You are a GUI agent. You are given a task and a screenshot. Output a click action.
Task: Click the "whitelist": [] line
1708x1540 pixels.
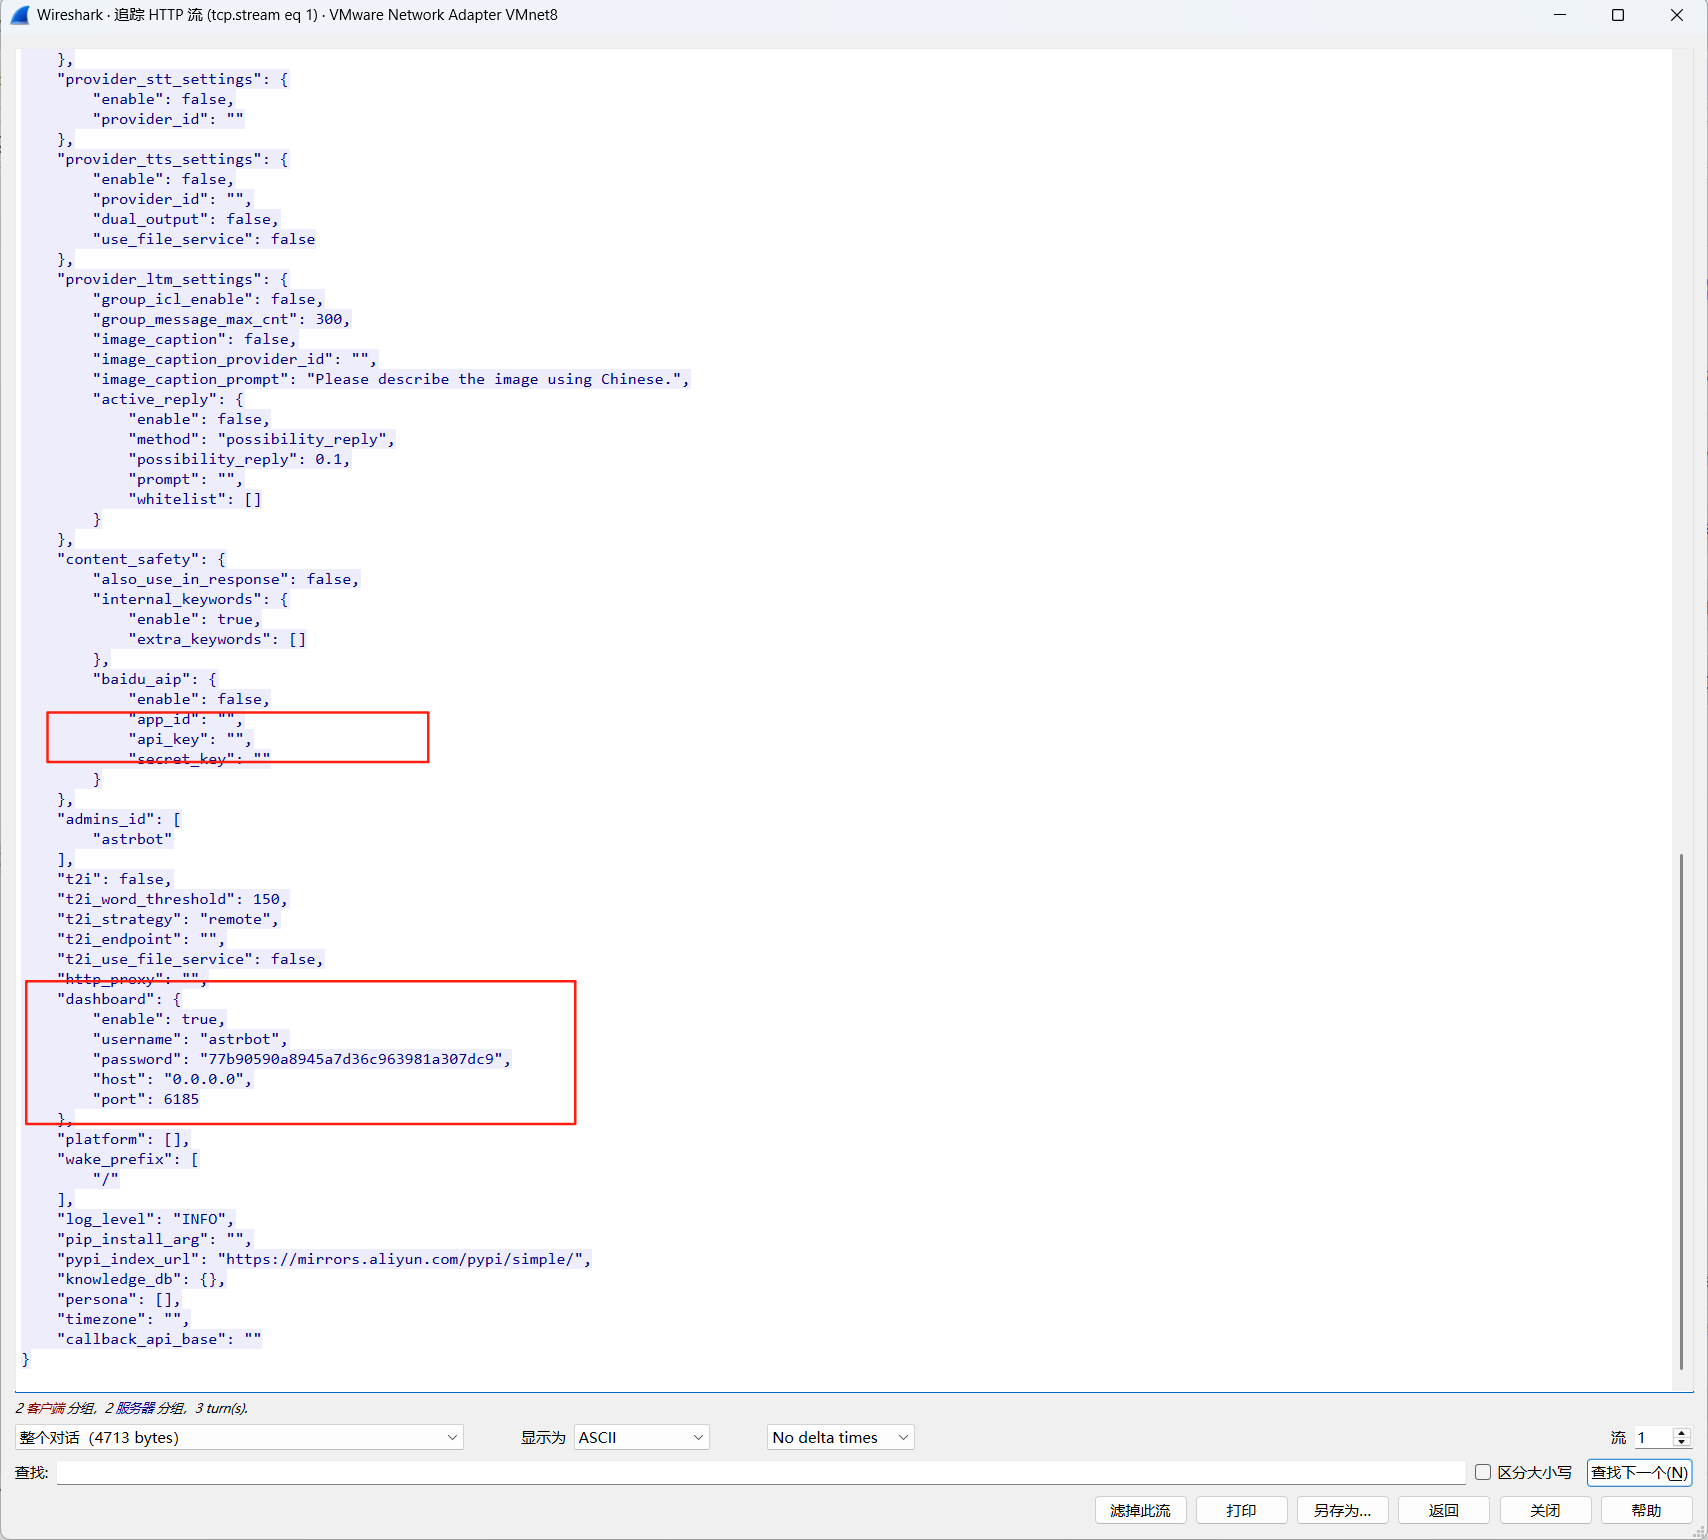(x=195, y=499)
